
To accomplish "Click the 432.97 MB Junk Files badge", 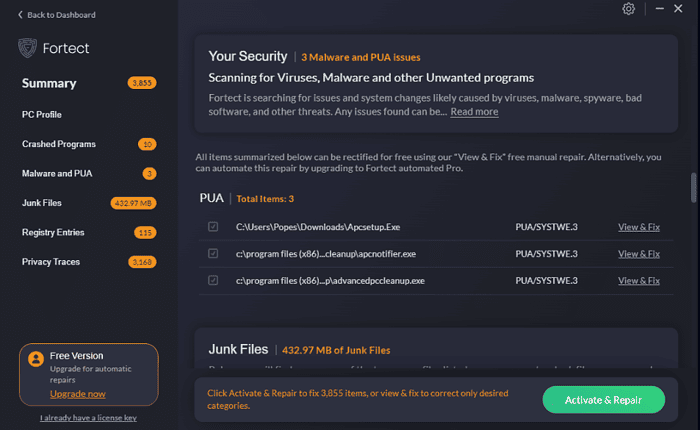I will click(x=134, y=203).
